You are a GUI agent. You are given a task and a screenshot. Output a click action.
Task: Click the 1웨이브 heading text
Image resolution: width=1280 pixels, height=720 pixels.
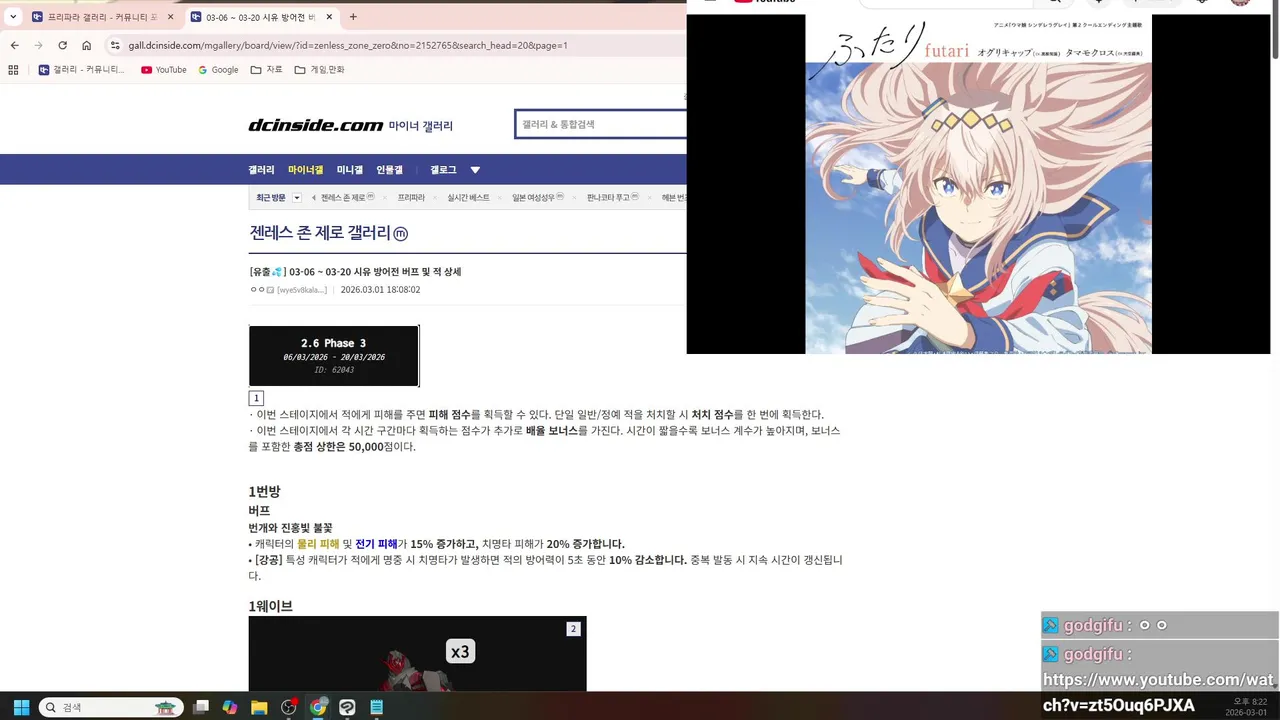click(270, 606)
